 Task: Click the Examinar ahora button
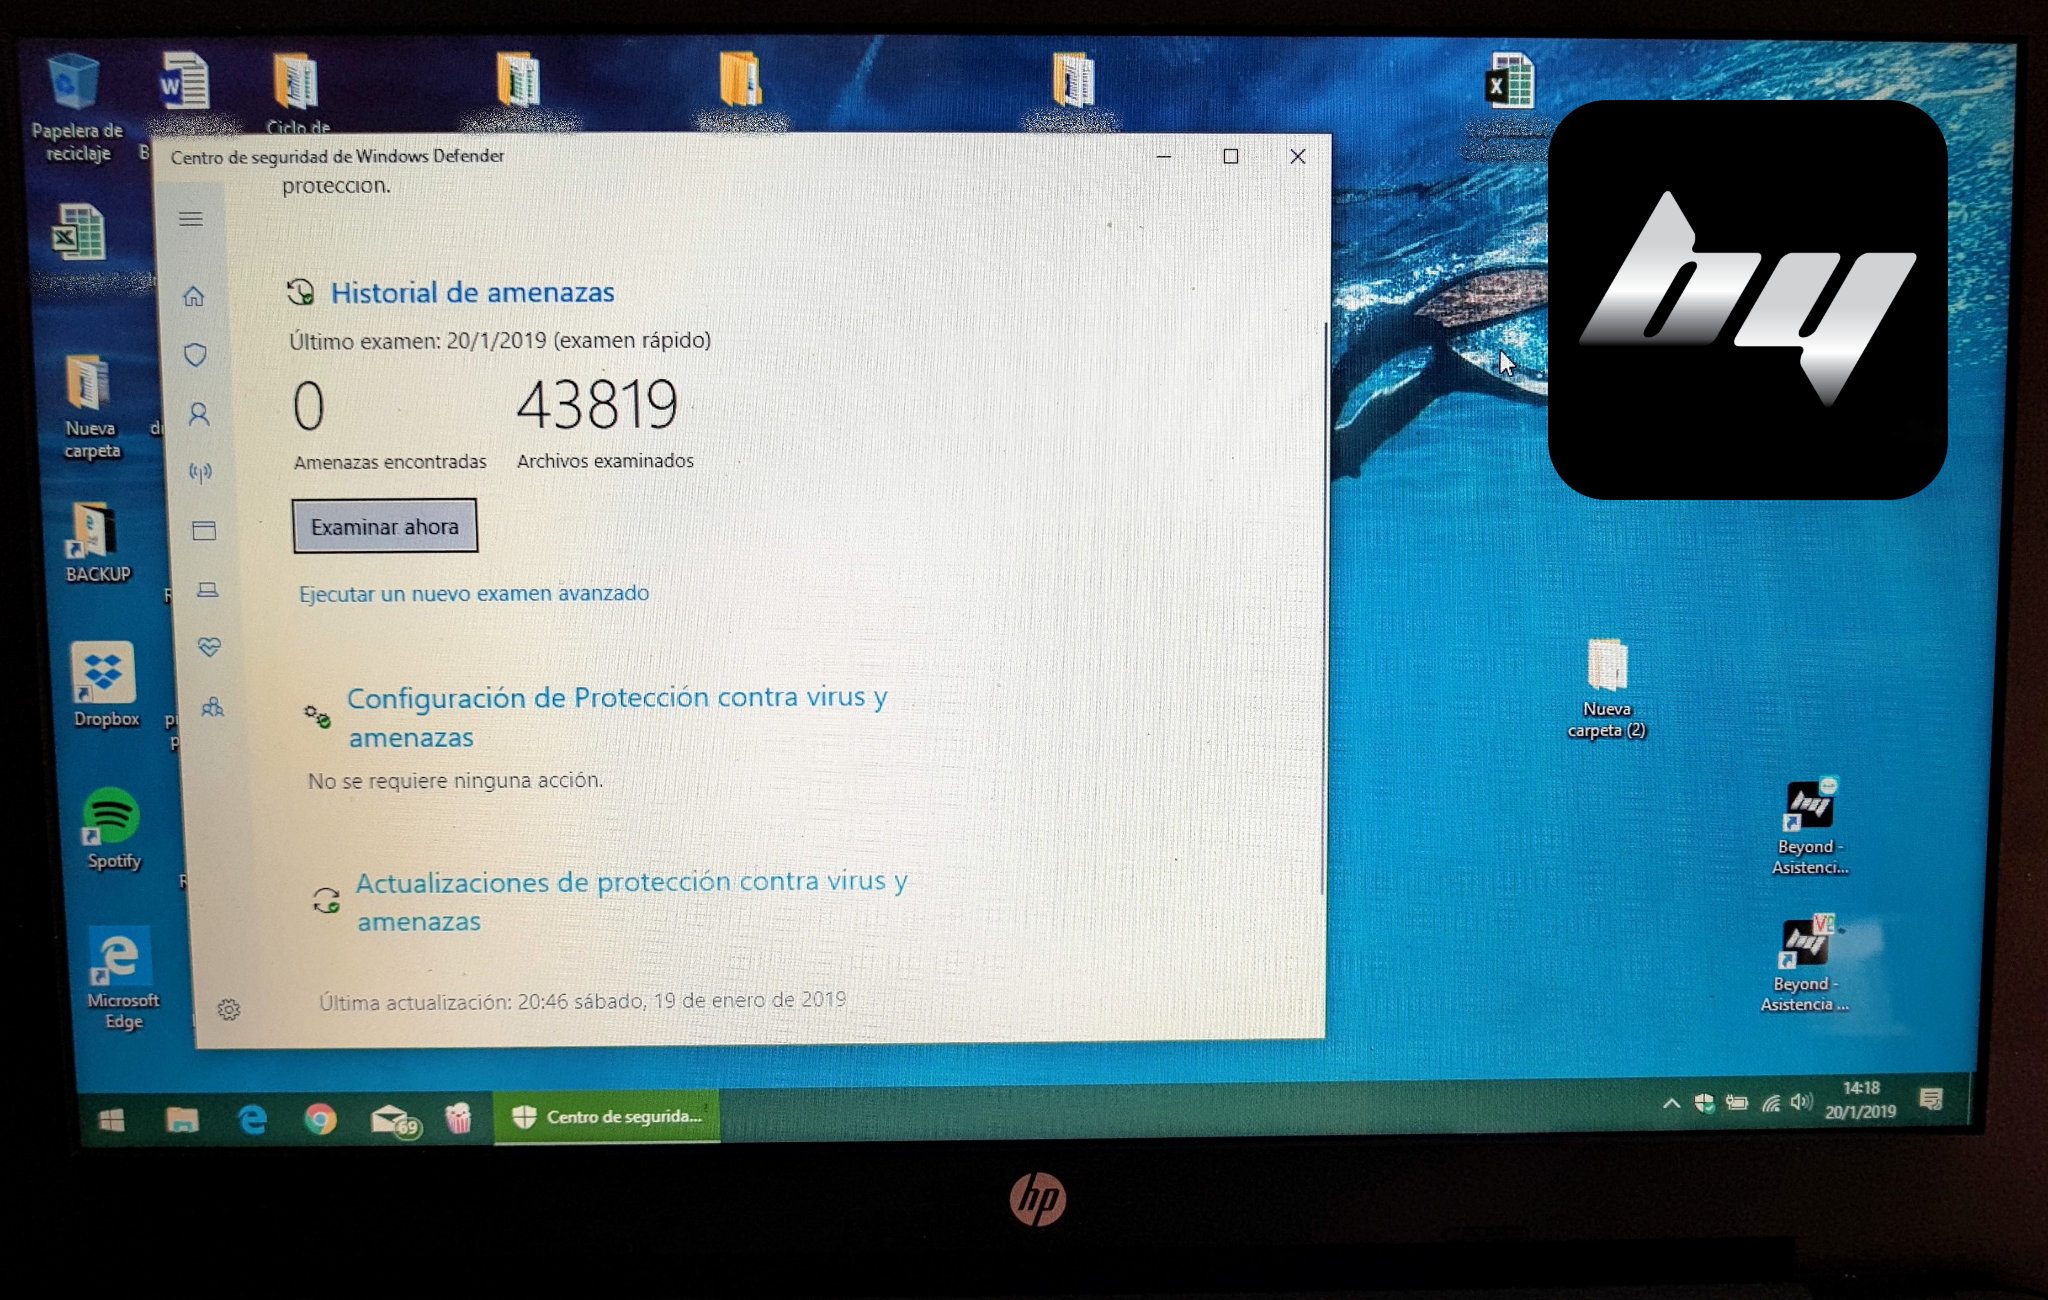tap(385, 526)
